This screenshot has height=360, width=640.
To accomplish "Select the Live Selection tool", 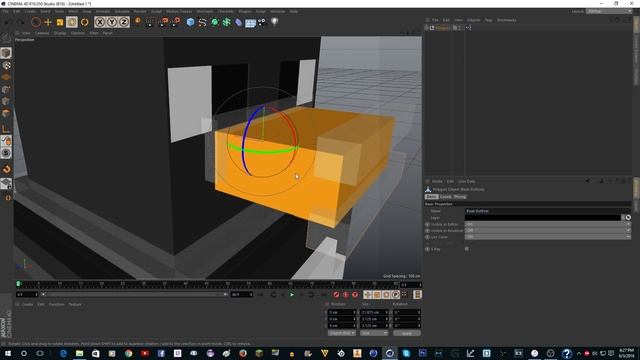I will (36, 22).
